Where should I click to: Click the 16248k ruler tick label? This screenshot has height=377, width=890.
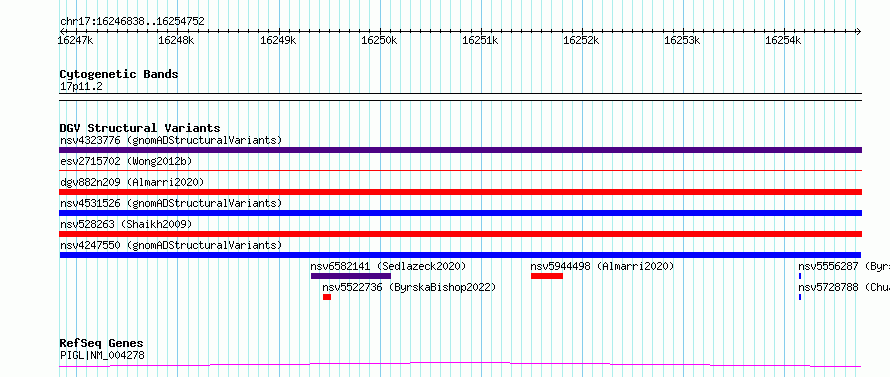click(x=177, y=40)
